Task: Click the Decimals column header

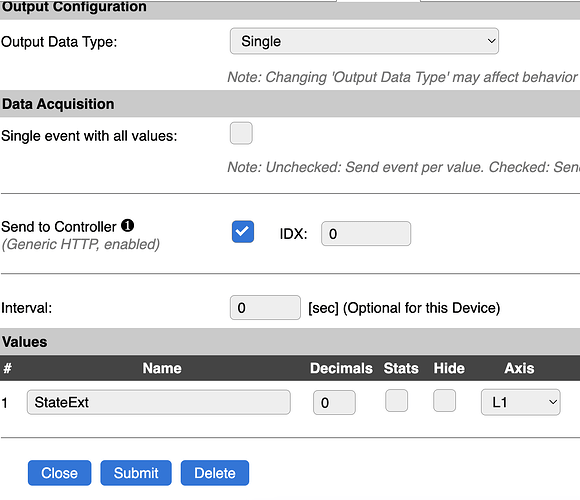Action: pyautogui.click(x=341, y=368)
